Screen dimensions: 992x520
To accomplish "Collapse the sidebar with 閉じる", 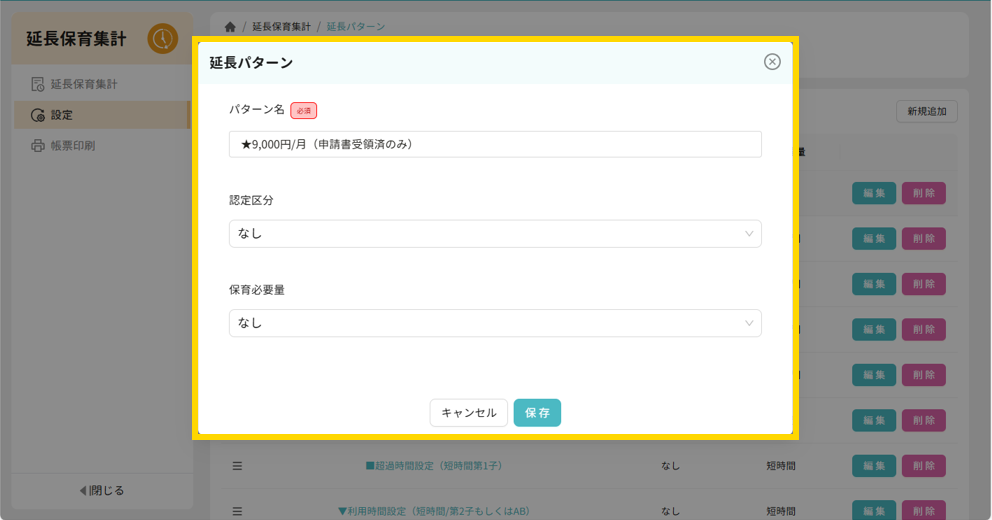I will (102, 490).
